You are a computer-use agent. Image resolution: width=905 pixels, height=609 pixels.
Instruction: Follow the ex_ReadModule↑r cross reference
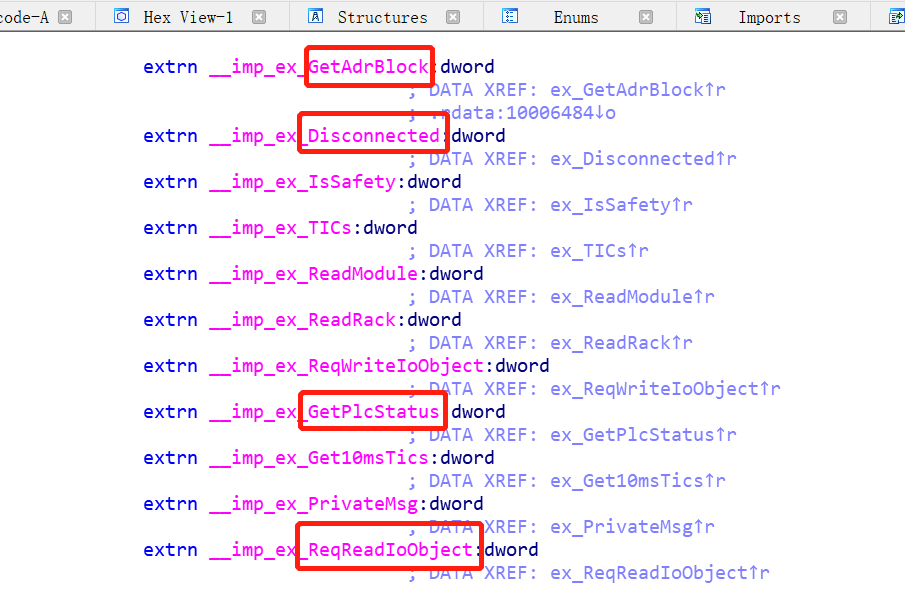click(632, 297)
